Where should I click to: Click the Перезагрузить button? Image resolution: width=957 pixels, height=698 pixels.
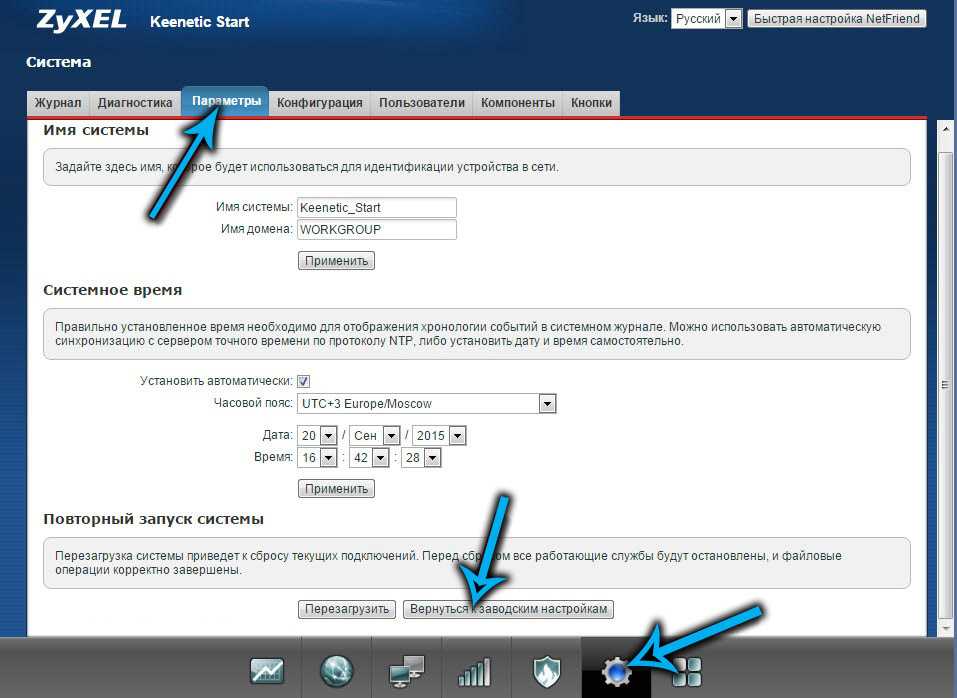click(x=346, y=609)
